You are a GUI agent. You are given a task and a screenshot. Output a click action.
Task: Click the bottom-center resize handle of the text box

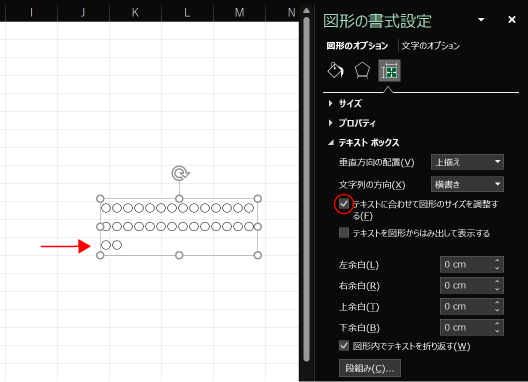pos(179,255)
